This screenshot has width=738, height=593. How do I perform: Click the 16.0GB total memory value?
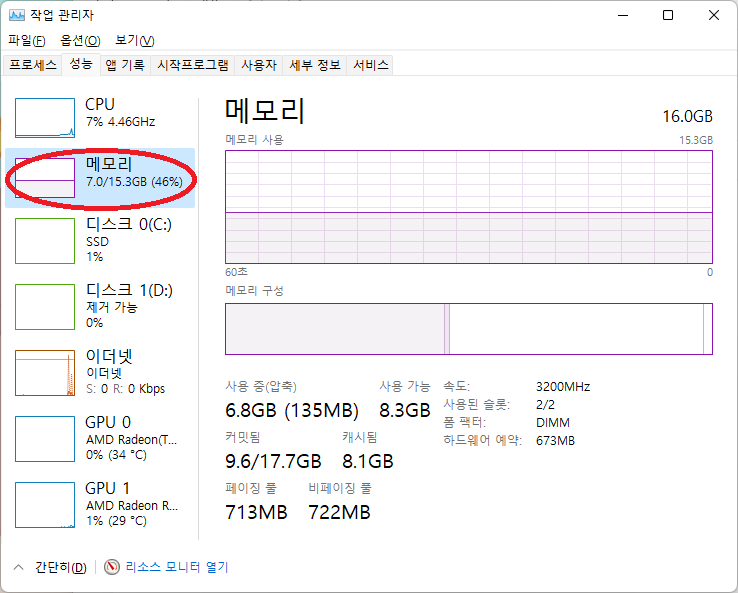688,116
